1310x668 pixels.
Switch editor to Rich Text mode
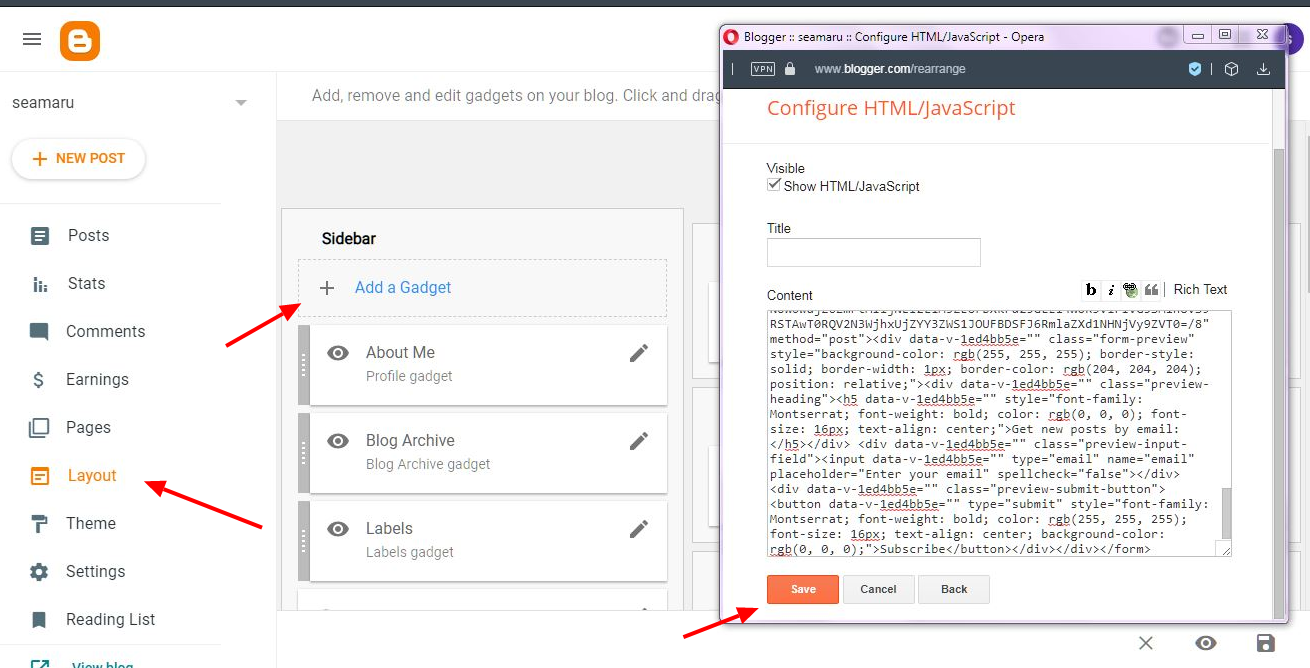(1199, 289)
